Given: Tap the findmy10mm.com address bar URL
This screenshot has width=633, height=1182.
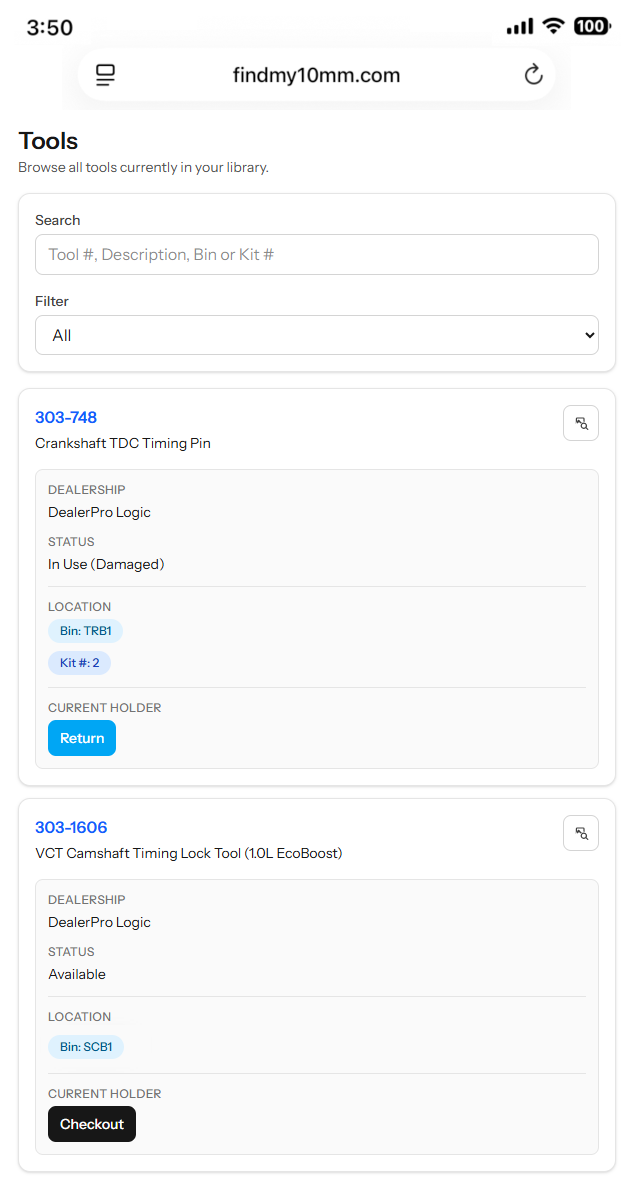Looking at the screenshot, I should coord(316,75).
